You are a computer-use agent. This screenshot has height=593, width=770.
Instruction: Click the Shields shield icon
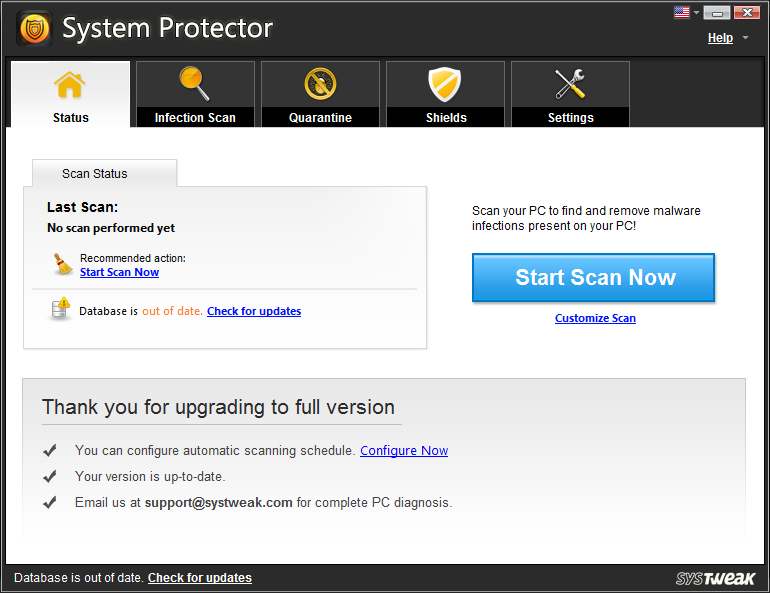(x=445, y=84)
